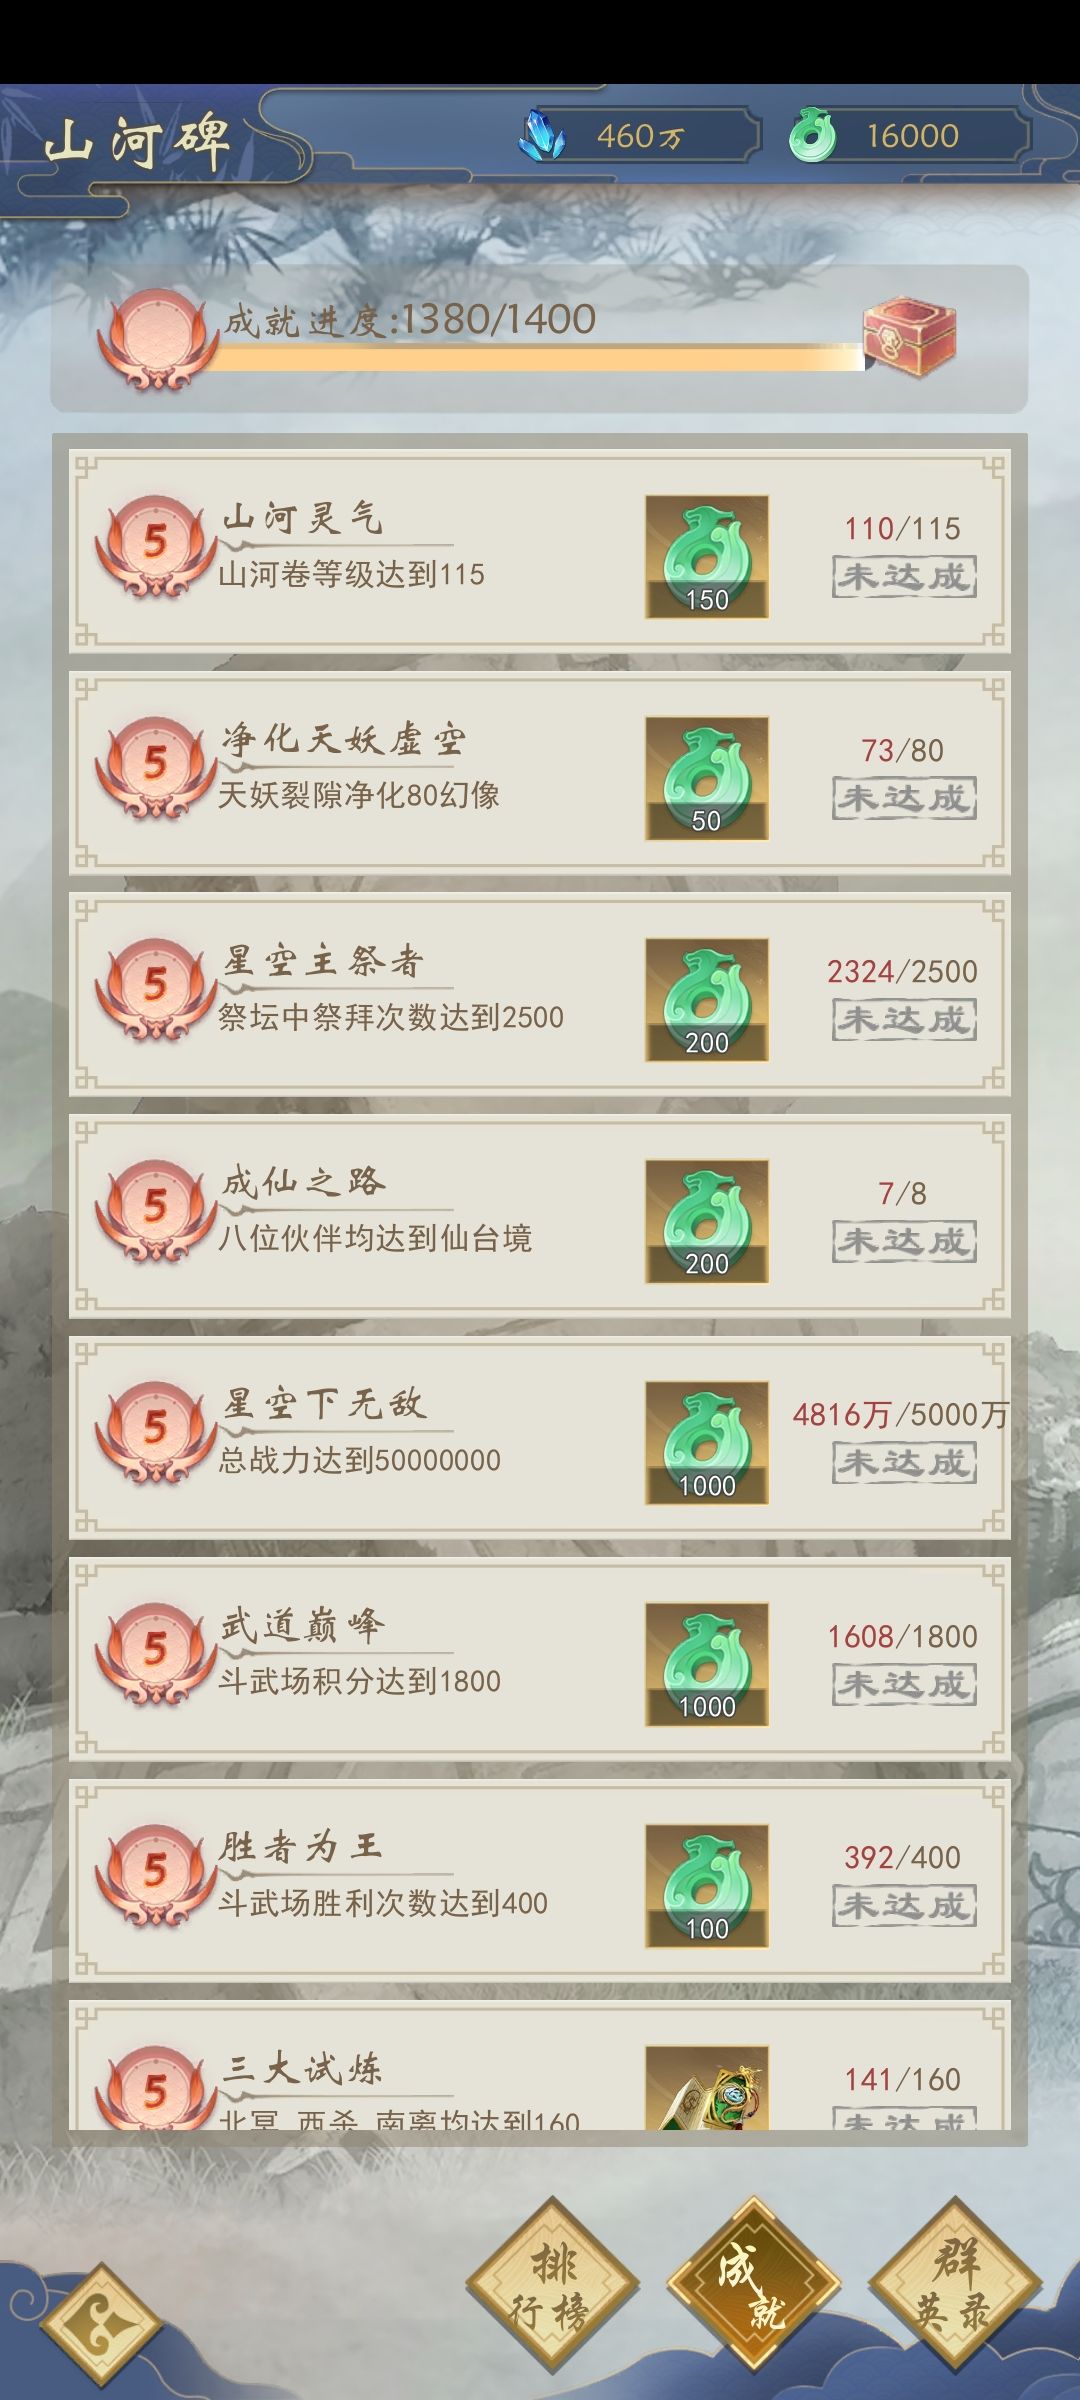The height and width of the screenshot is (2400, 1080).
Task: Tap the achievement medal beside 成就进度
Action: (157, 340)
